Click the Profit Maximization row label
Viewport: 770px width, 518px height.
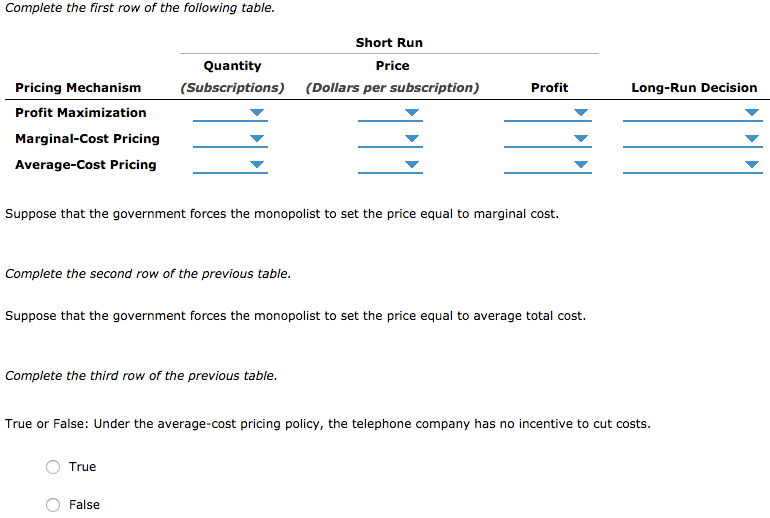(x=81, y=113)
